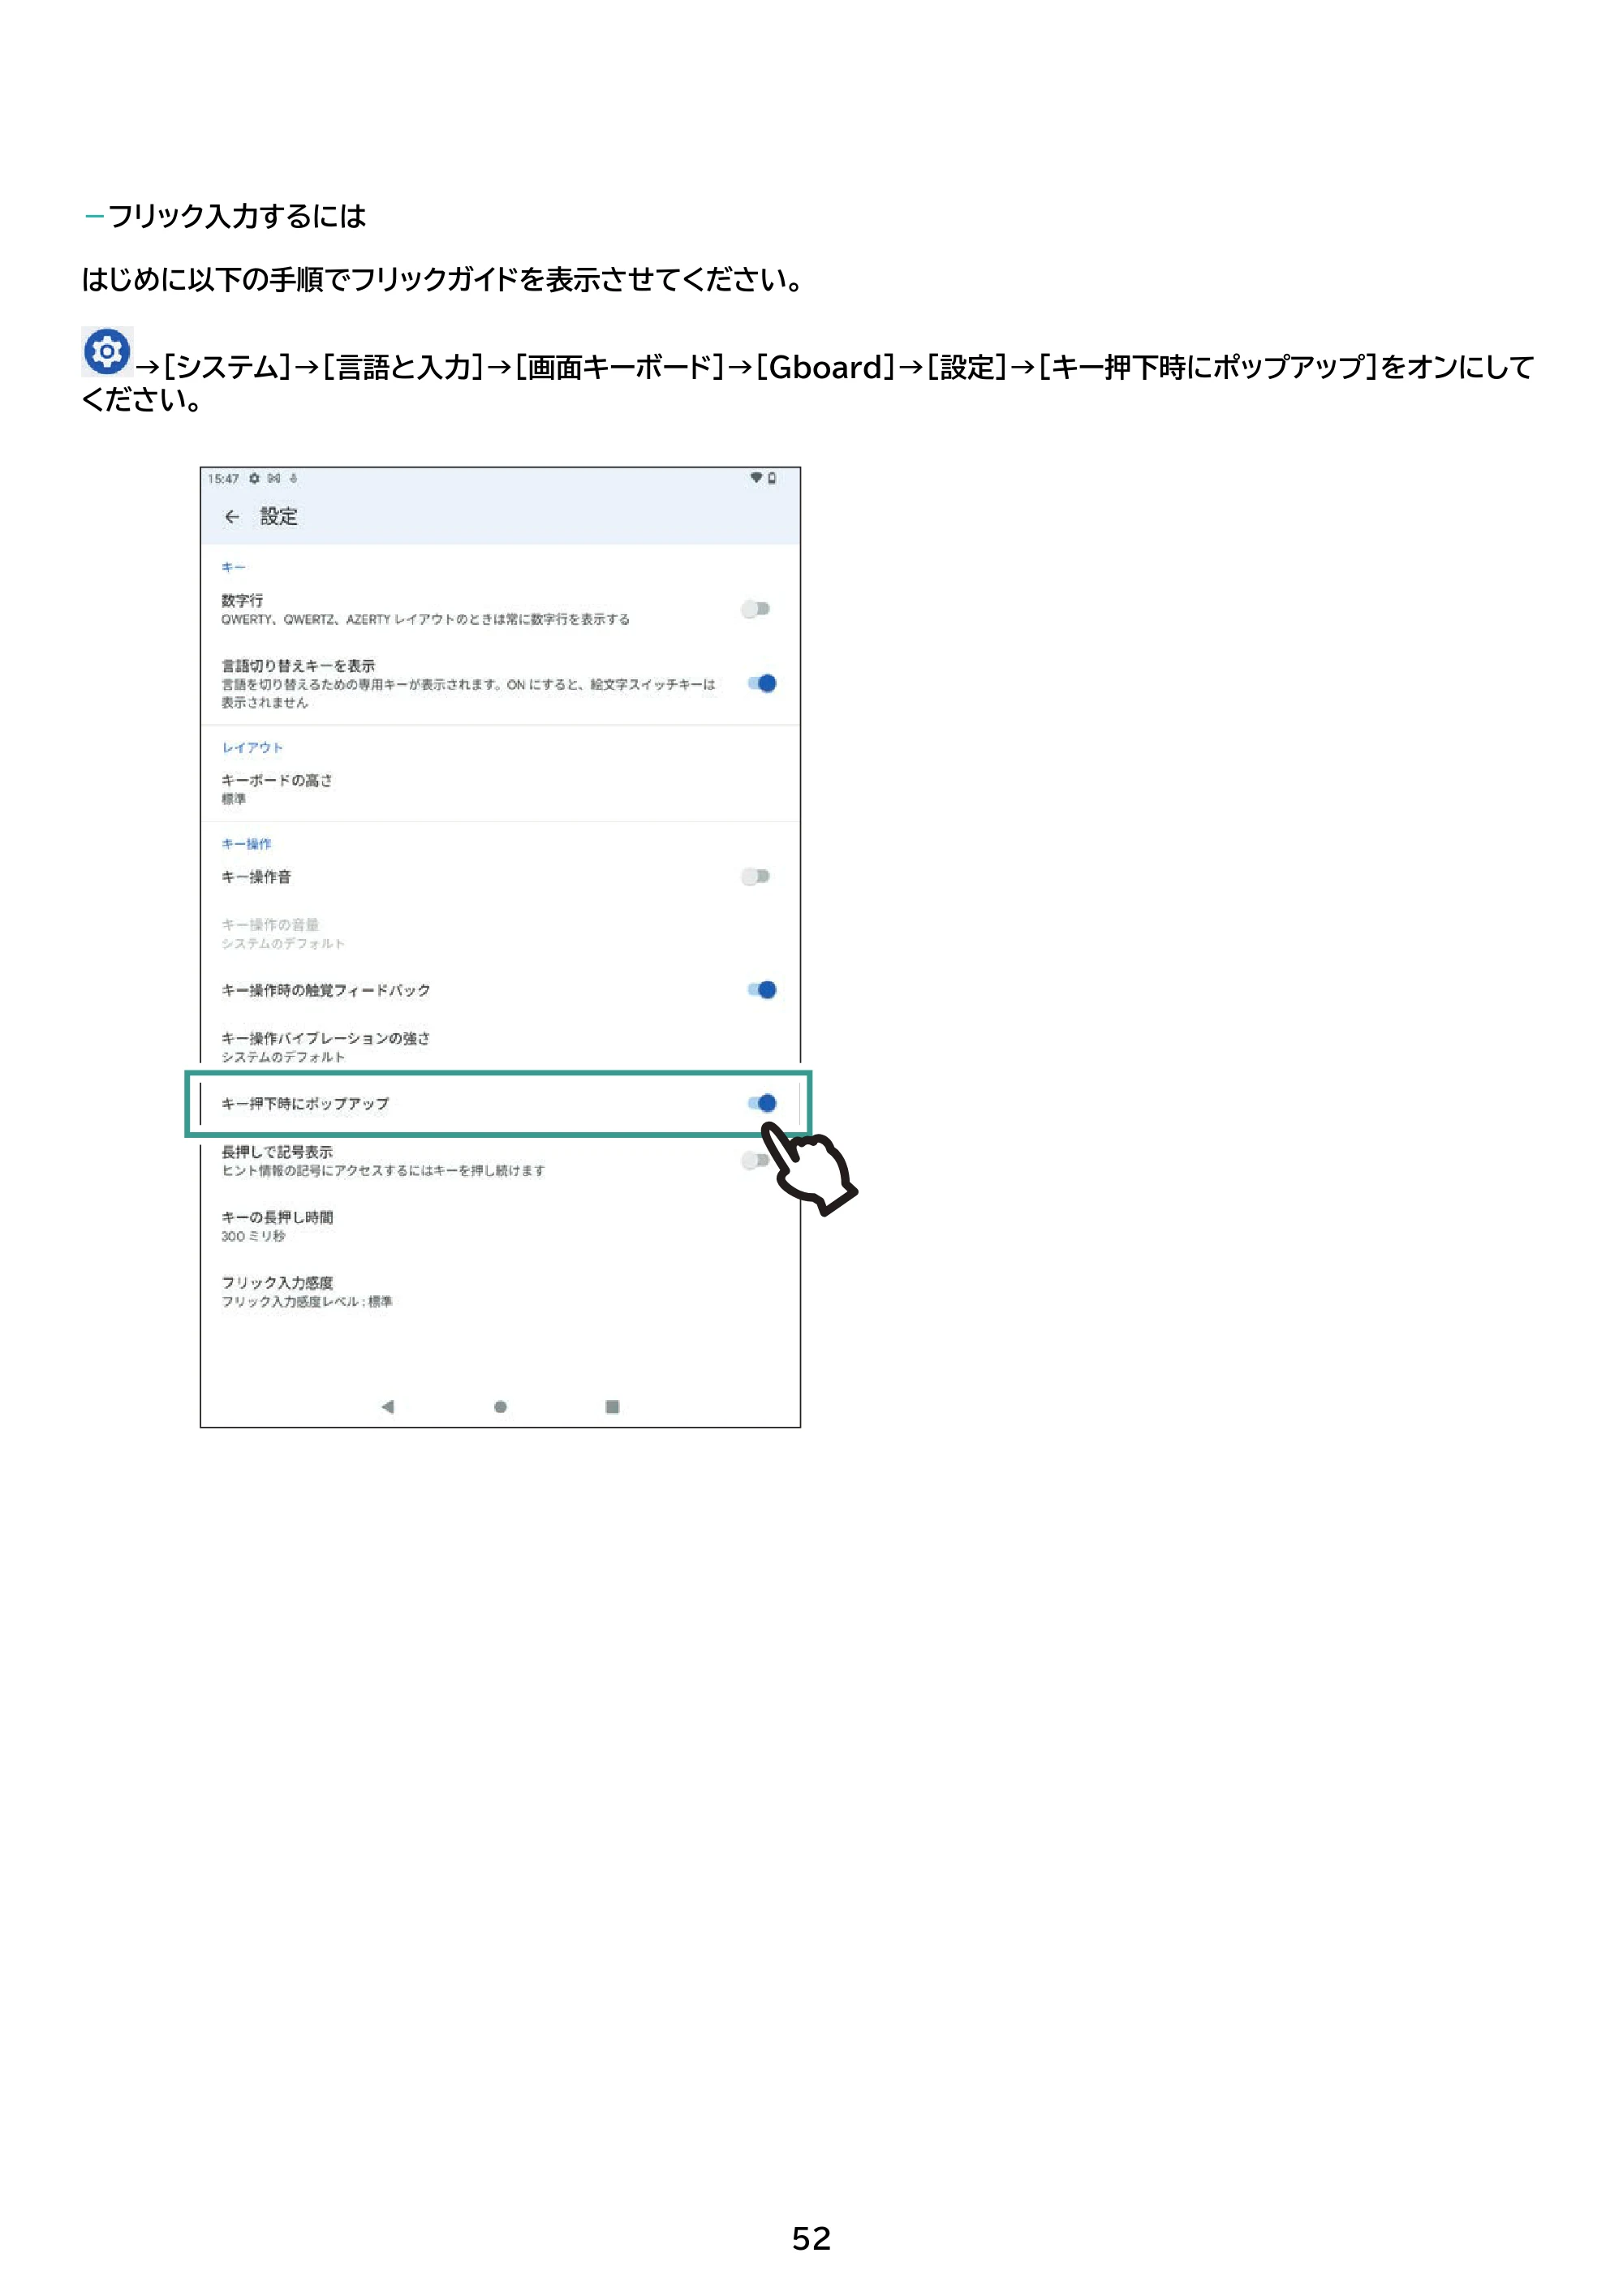
Task: Tap the settings gear in status bar
Action: pos(255,479)
